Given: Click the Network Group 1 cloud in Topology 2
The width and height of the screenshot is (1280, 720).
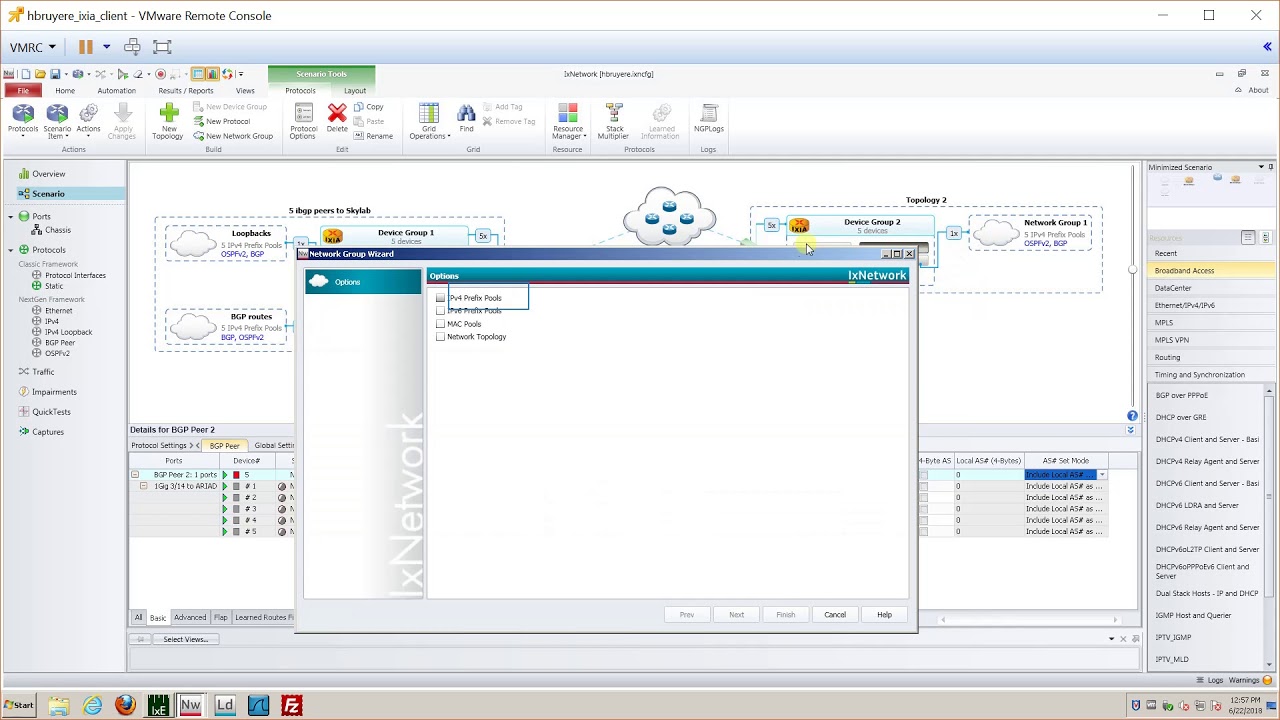Looking at the screenshot, I should click(x=996, y=234).
